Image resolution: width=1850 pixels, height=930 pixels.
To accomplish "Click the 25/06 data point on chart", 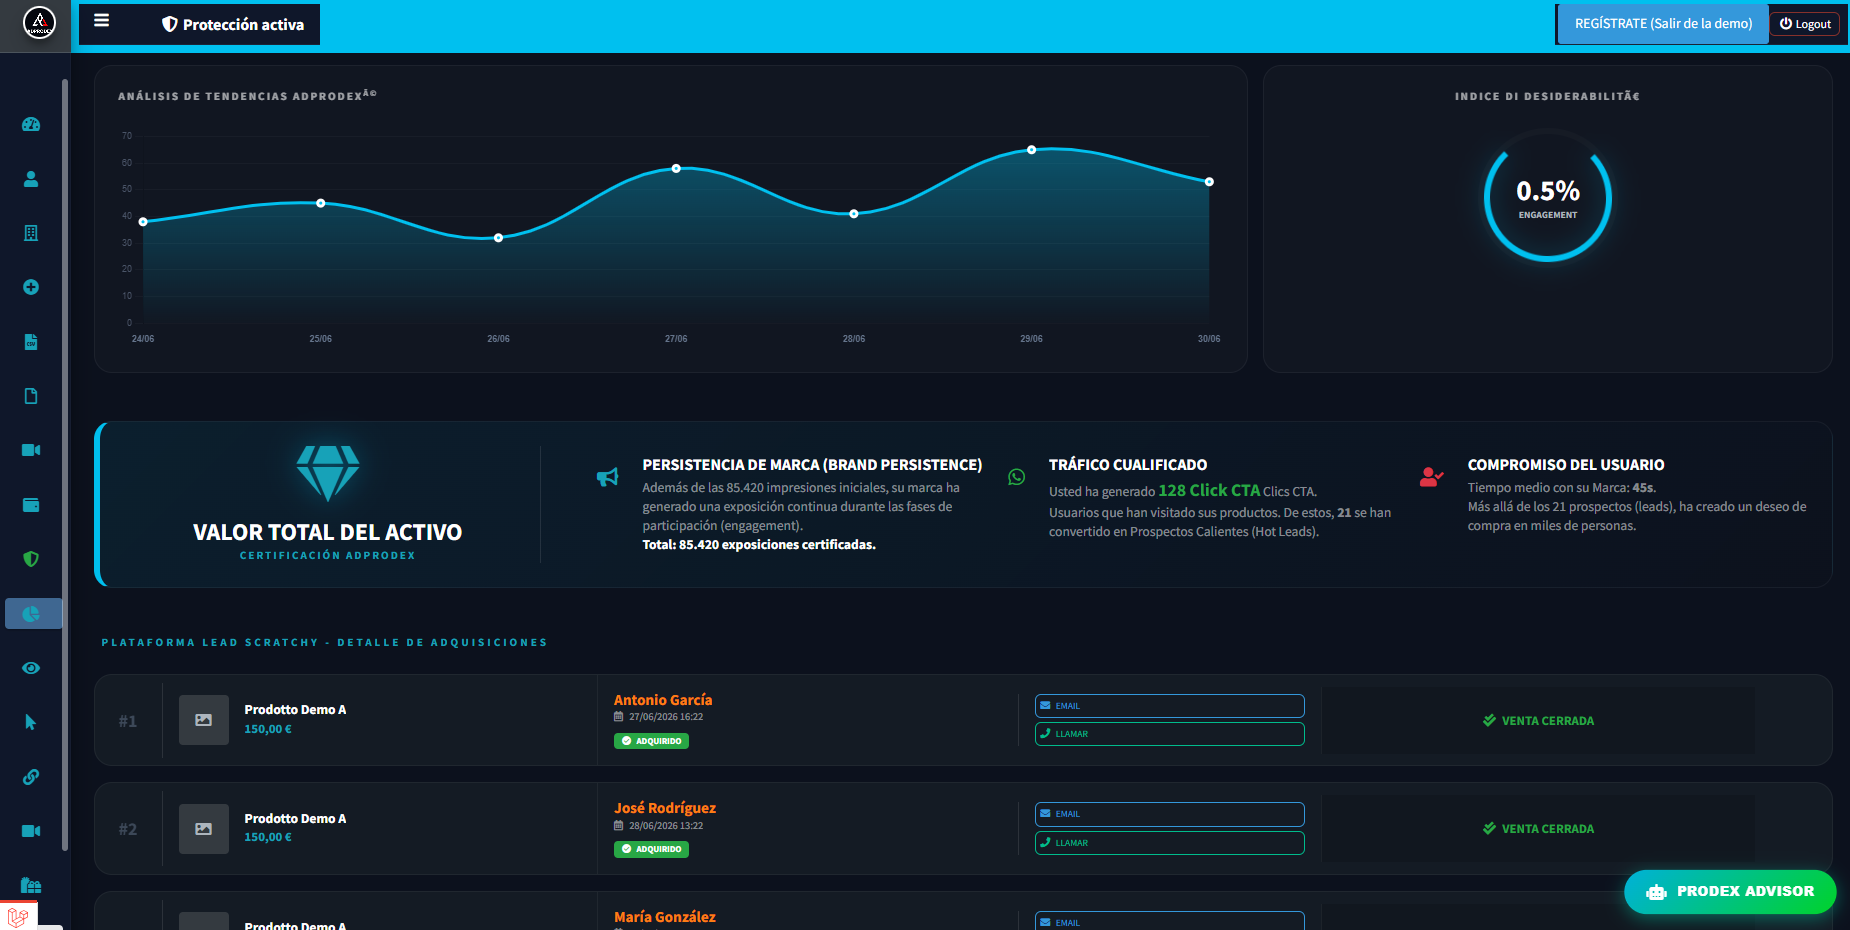I will (x=321, y=203).
